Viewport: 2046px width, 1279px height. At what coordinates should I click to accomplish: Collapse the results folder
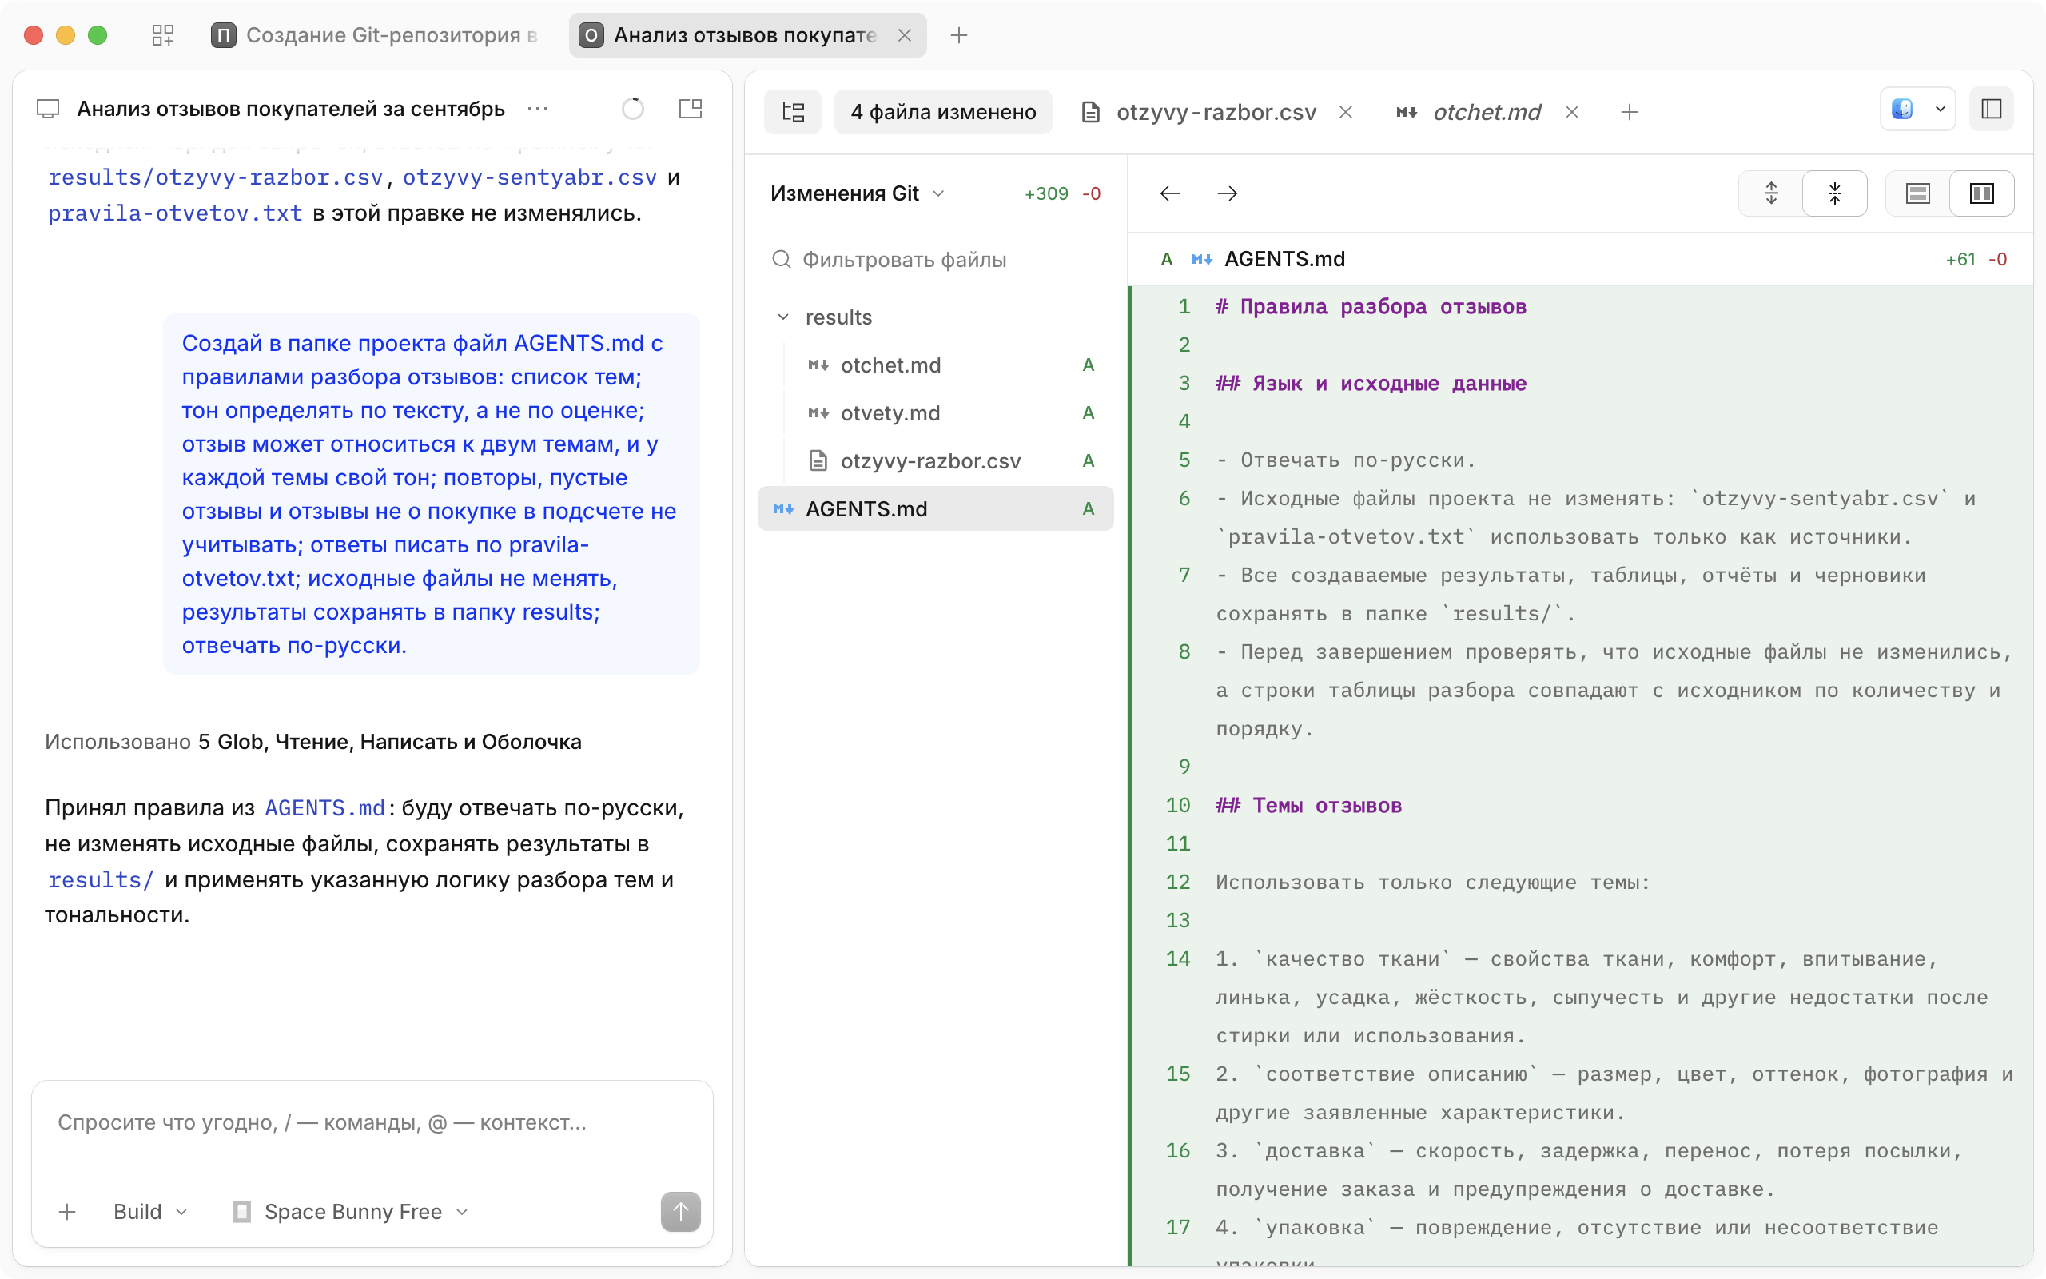(x=935, y=317)
